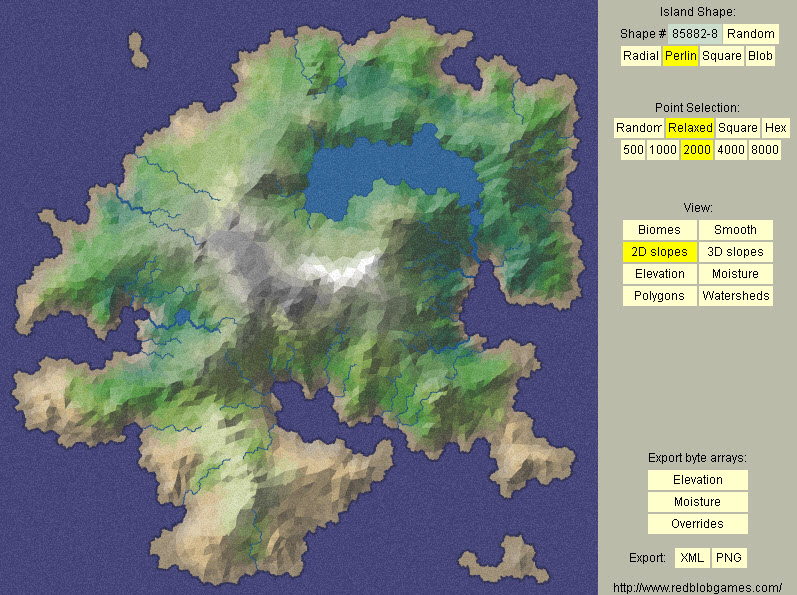This screenshot has width=797, height=595.
Task: Export the Moisture byte array
Action: pos(697,502)
